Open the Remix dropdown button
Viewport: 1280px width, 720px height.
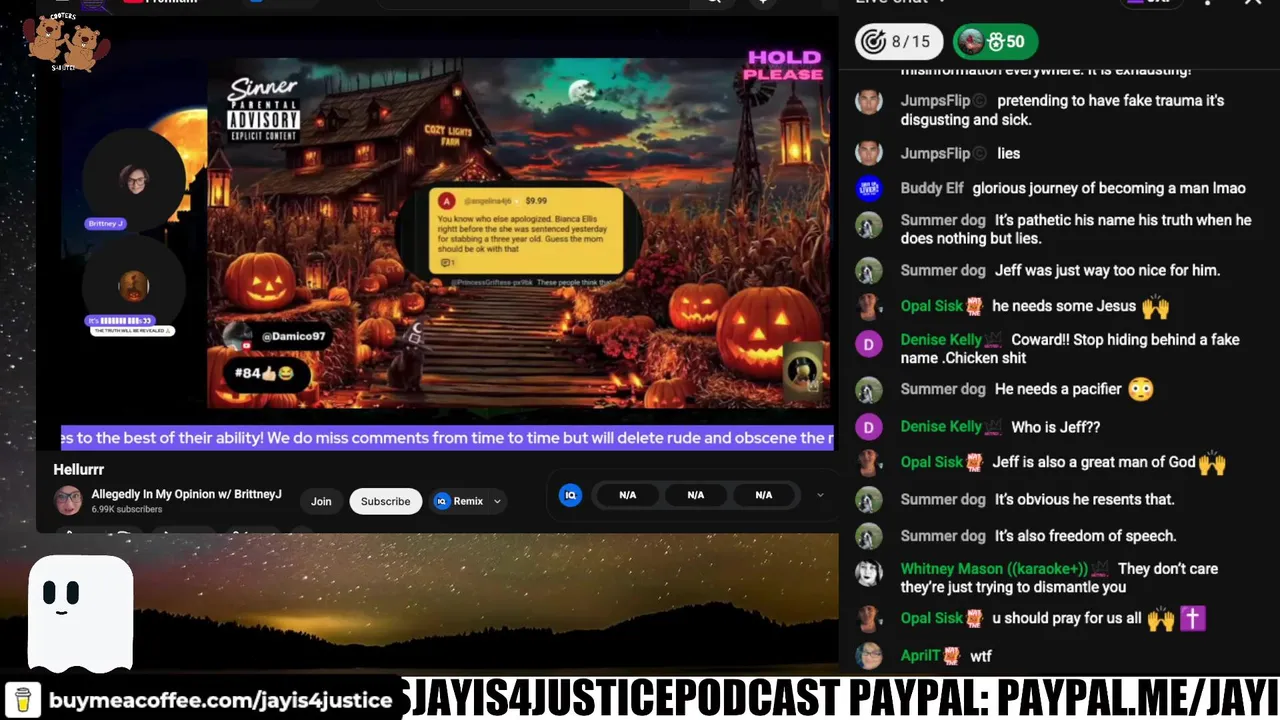[x=468, y=501]
